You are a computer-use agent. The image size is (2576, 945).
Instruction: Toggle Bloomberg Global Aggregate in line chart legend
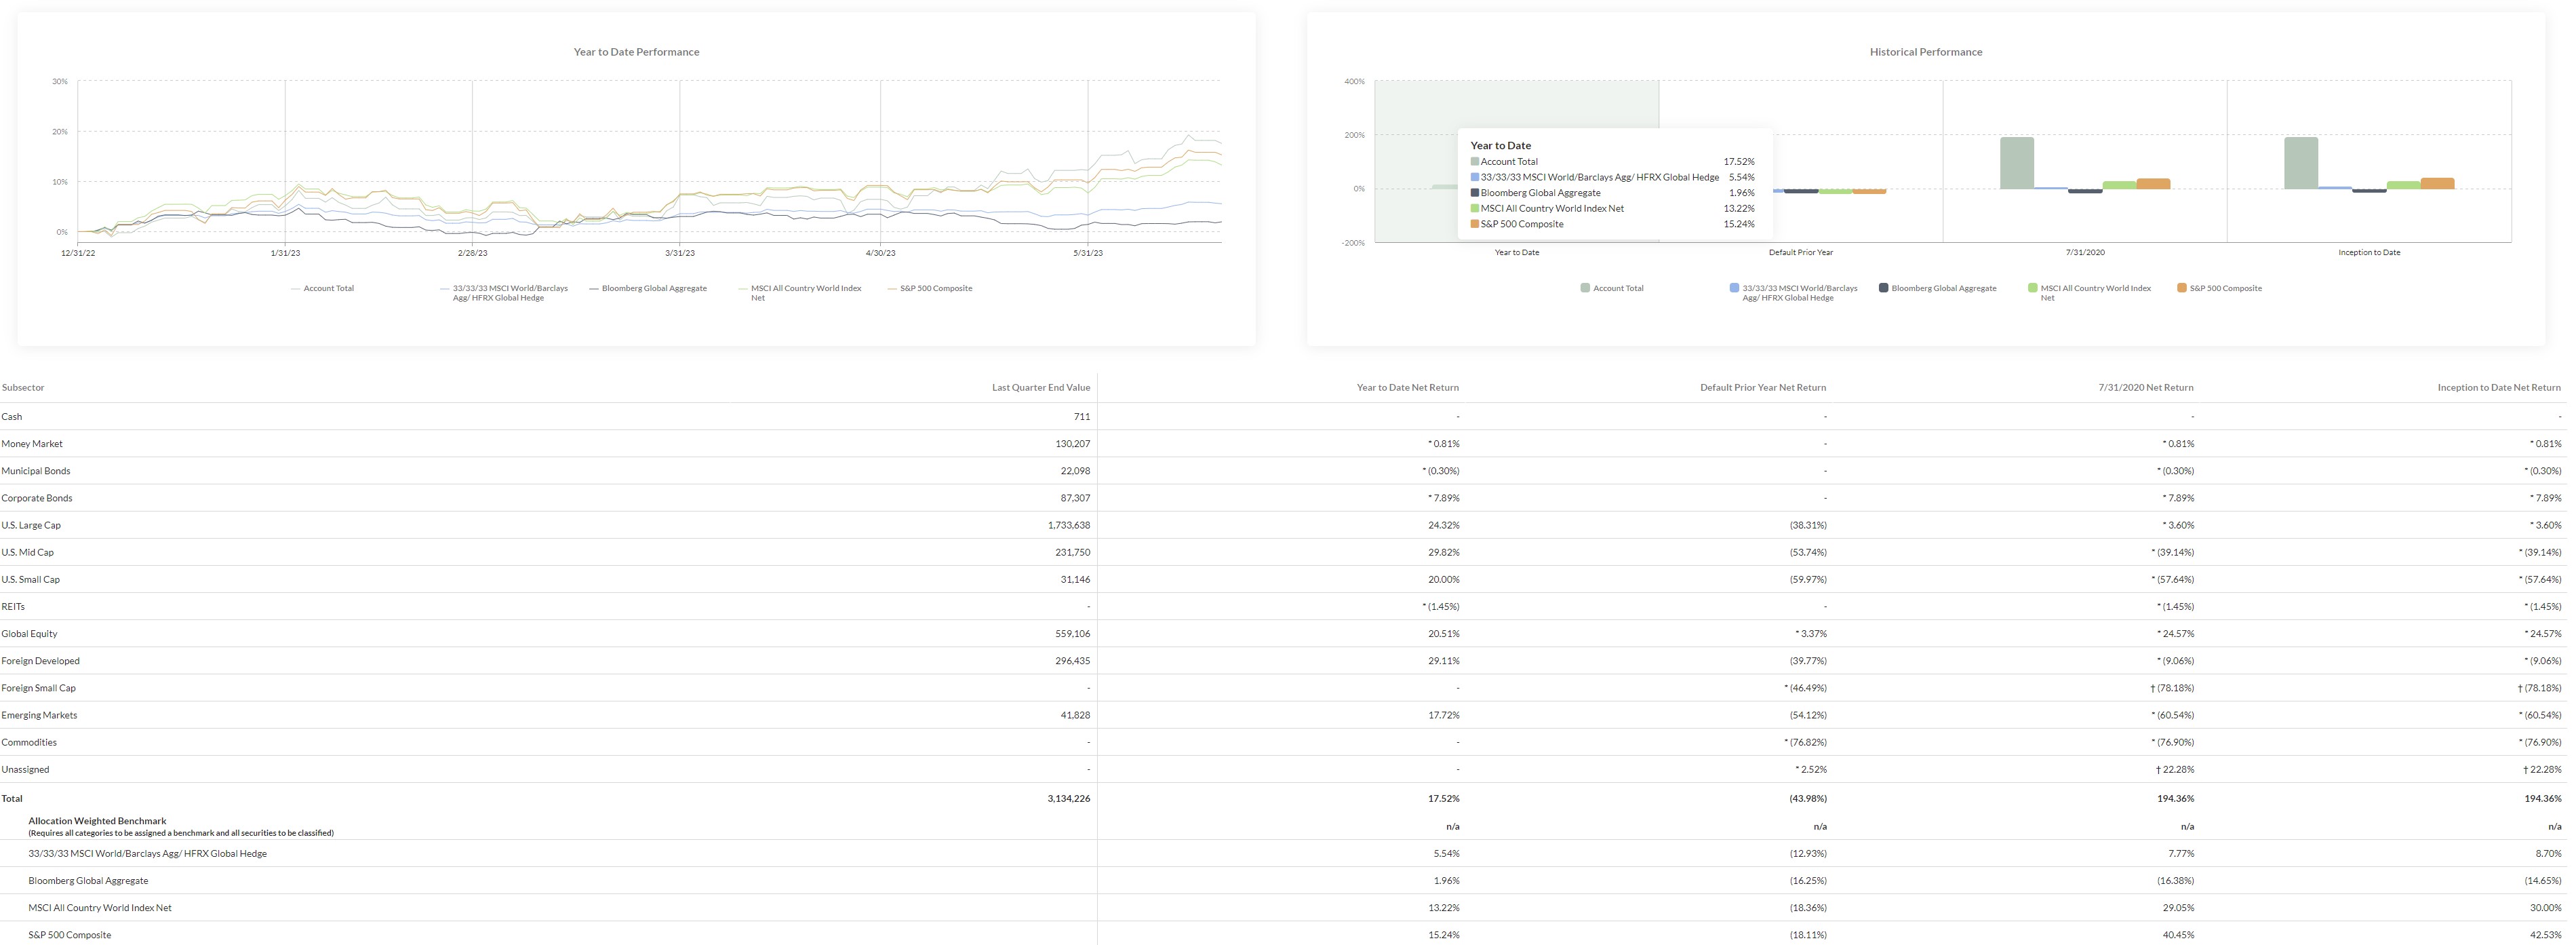[648, 288]
